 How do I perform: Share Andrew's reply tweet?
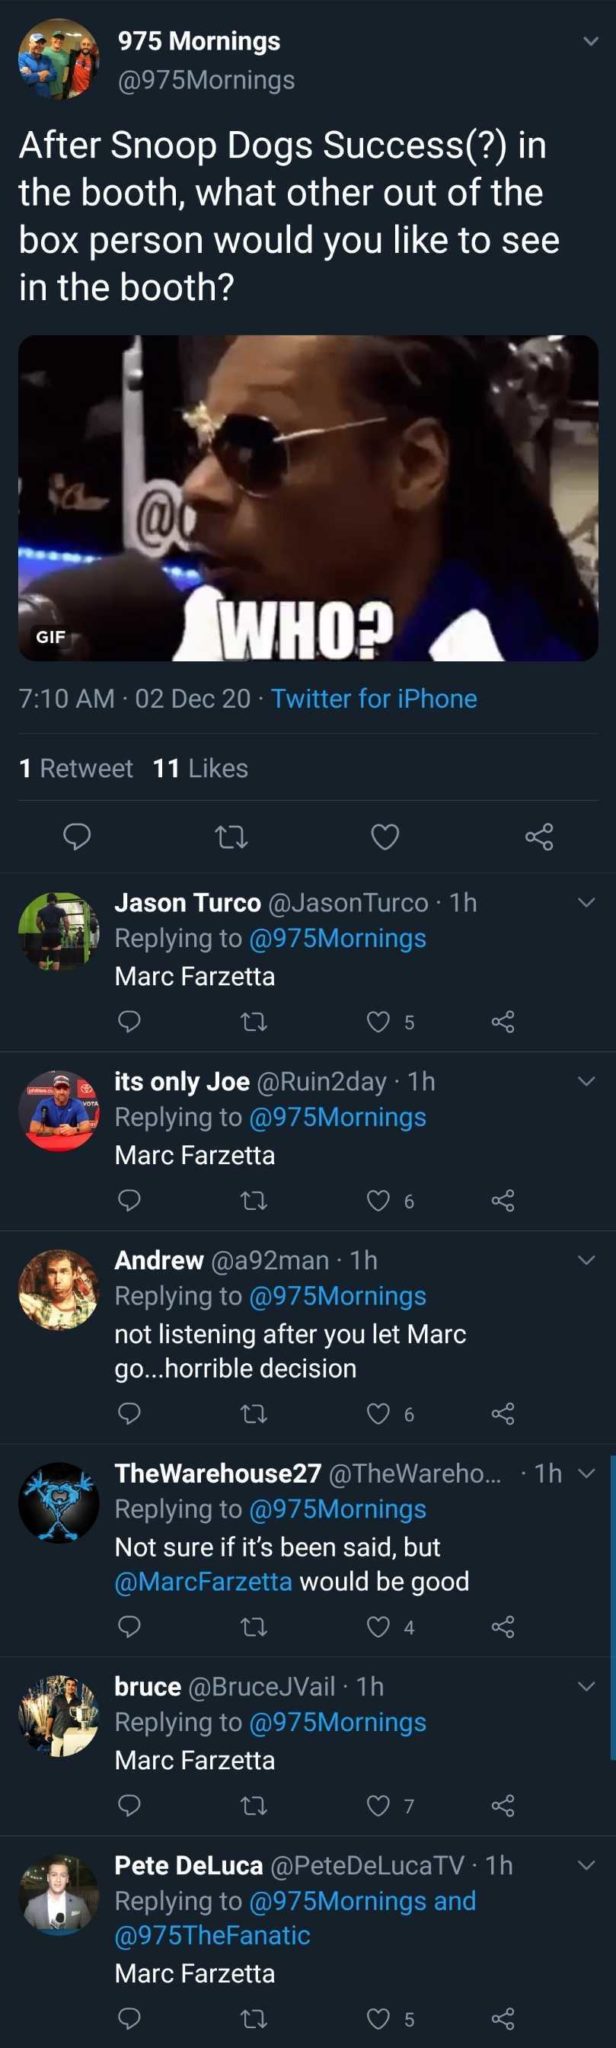[x=503, y=1413]
